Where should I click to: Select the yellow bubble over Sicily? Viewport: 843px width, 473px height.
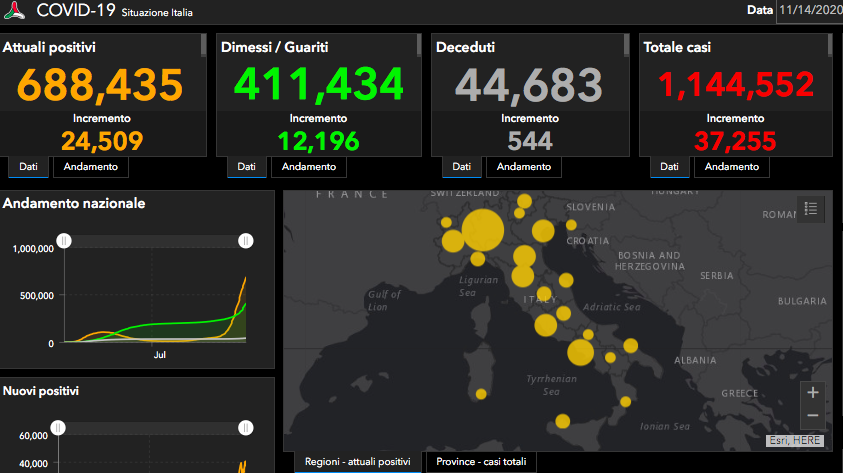562,421
